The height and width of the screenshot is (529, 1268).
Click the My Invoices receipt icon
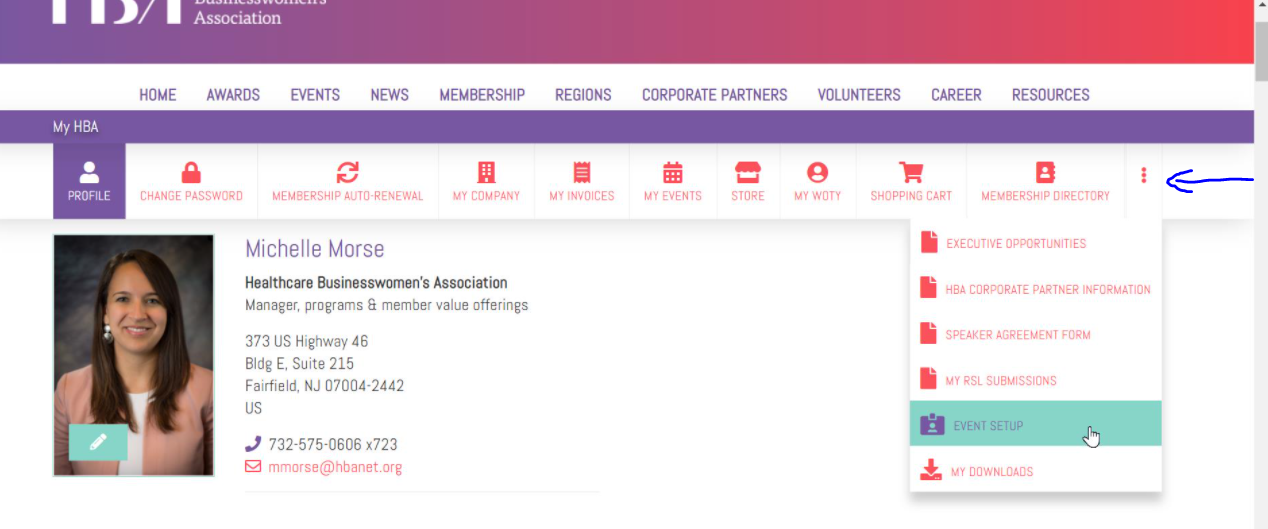tap(582, 172)
